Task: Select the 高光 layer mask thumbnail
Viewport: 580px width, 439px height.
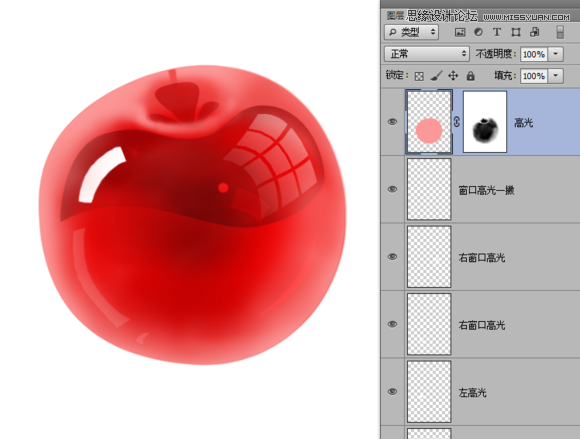Action: [485, 122]
